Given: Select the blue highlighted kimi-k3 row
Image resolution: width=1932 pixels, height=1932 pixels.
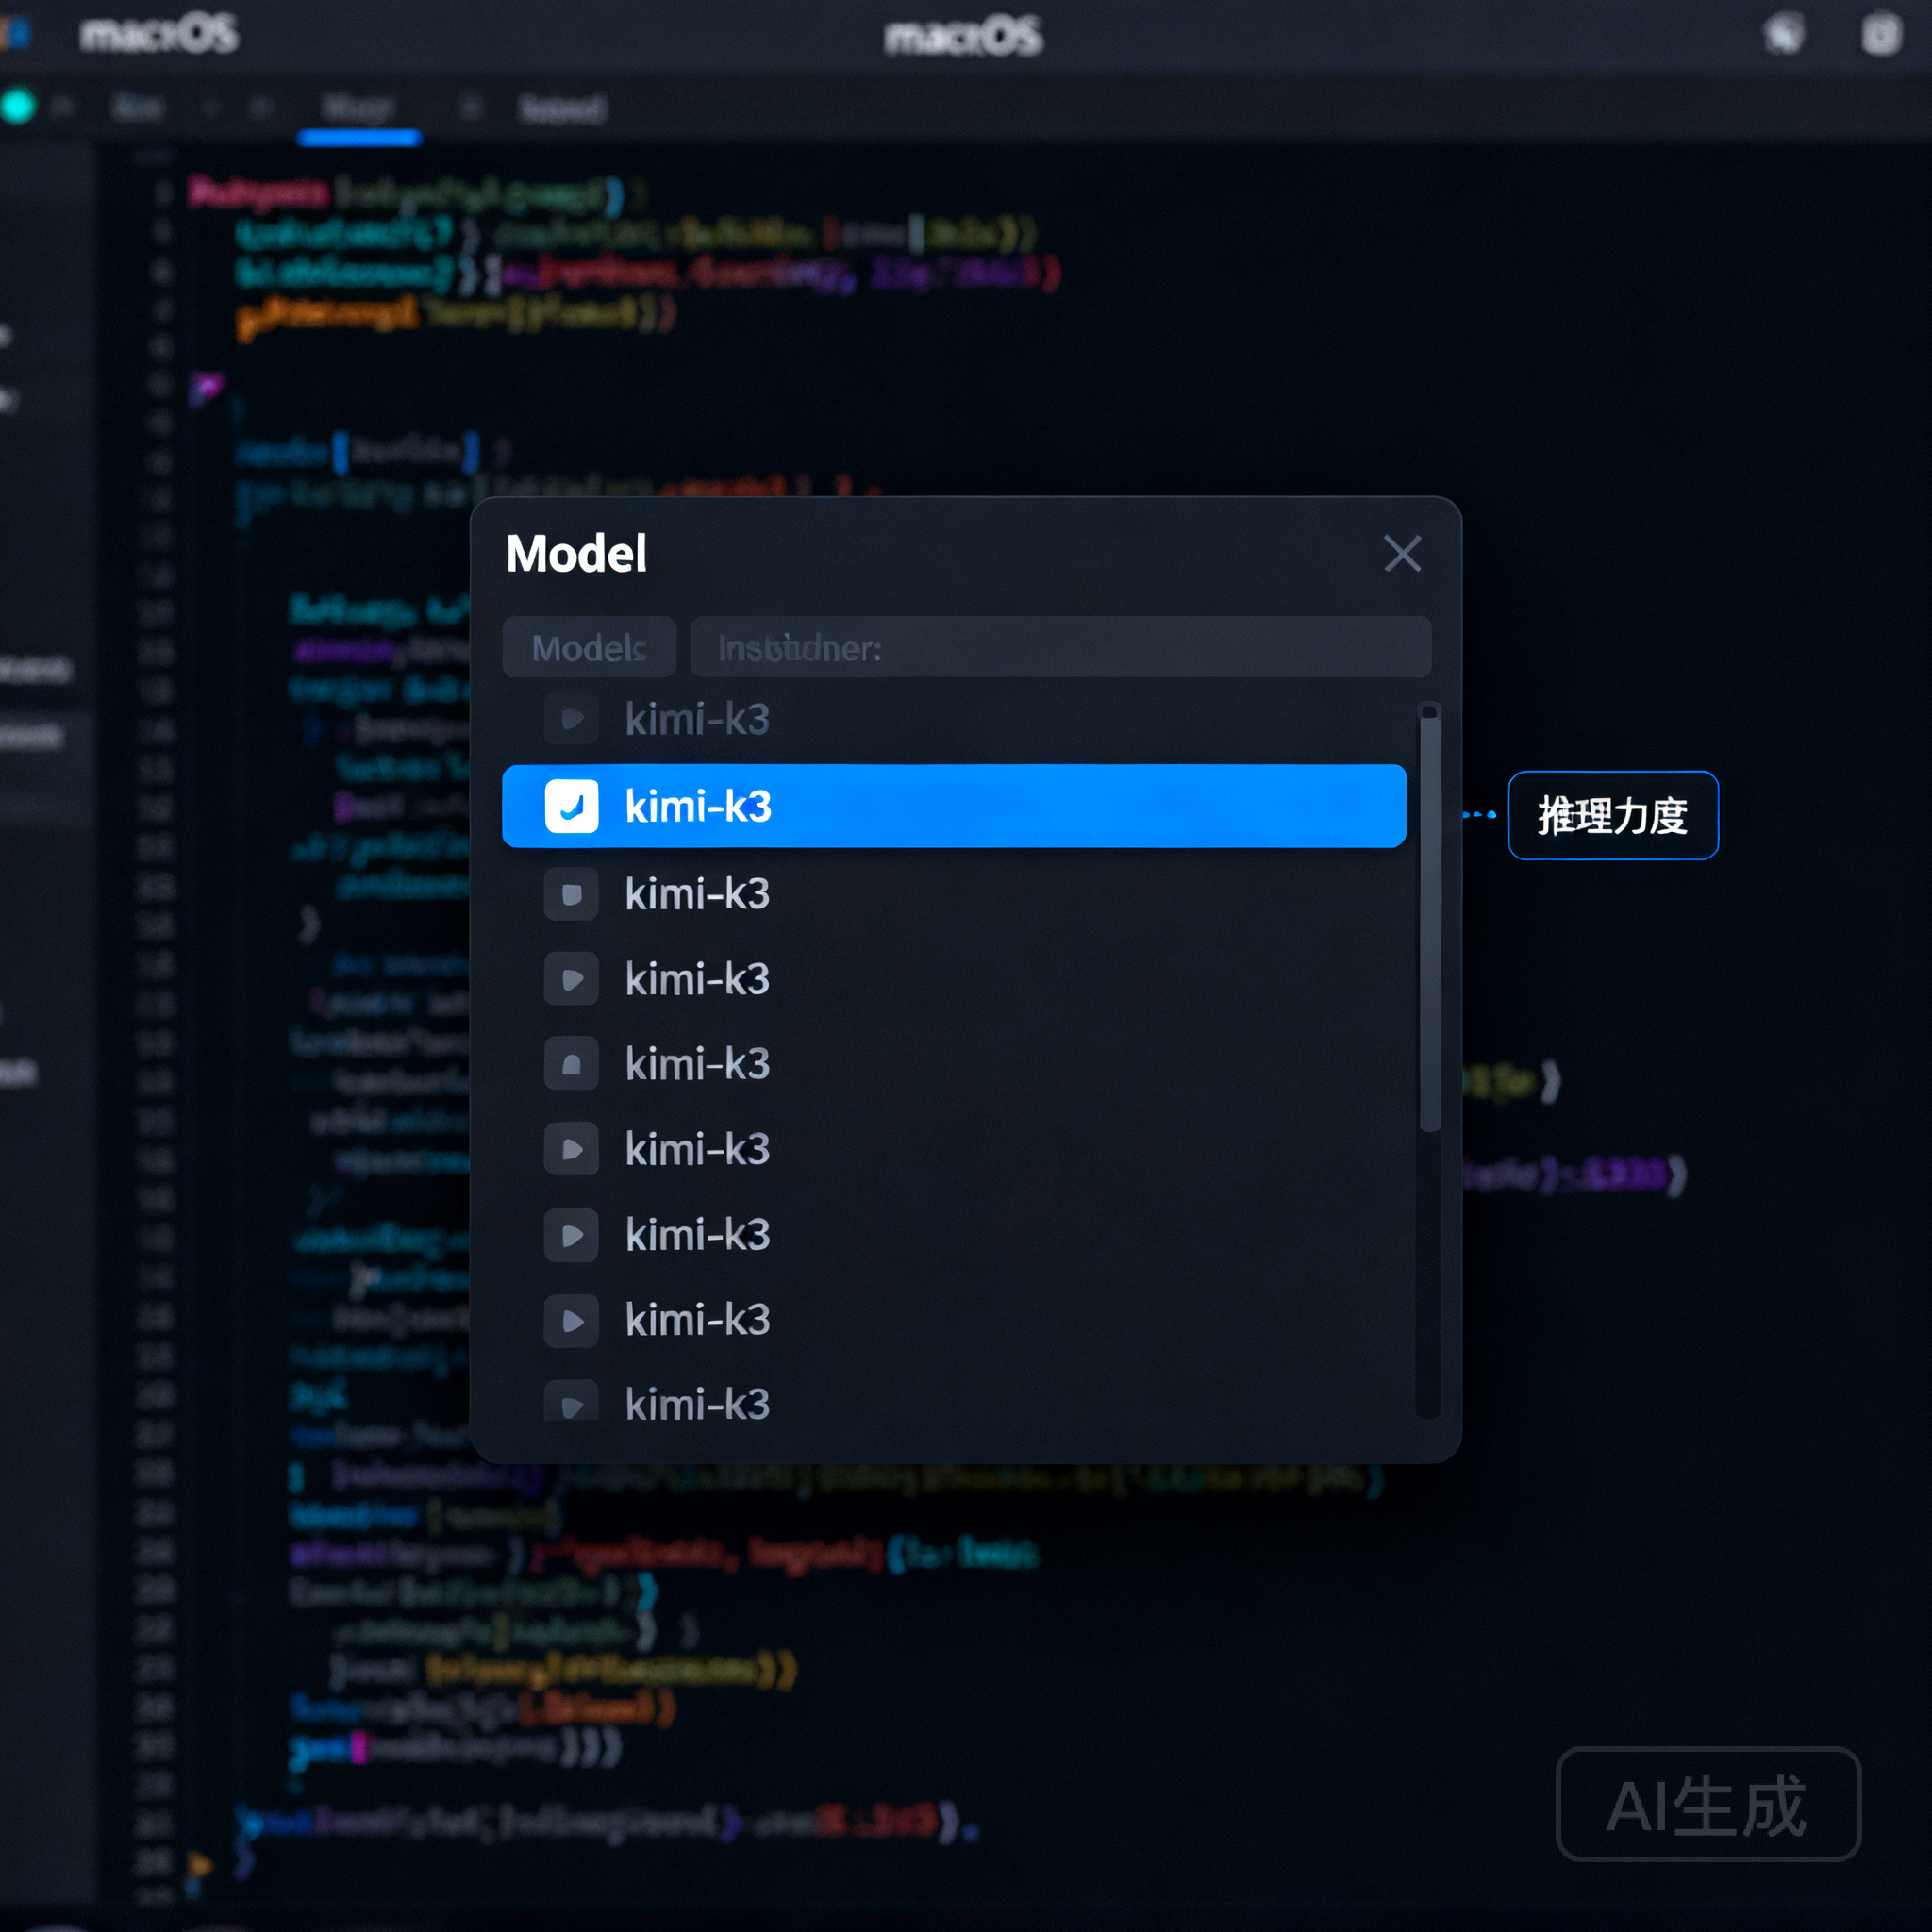Looking at the screenshot, I should coord(954,806).
